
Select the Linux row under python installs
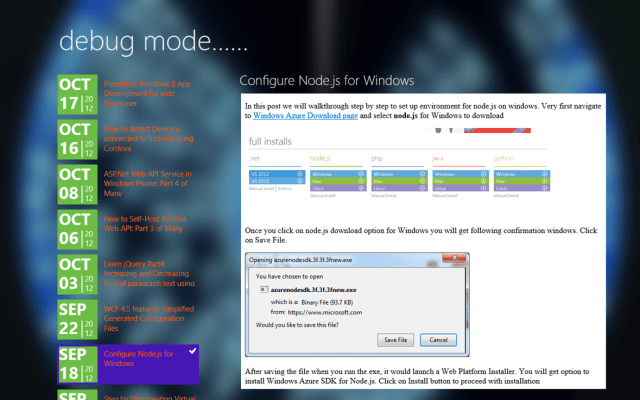[x=514, y=187]
